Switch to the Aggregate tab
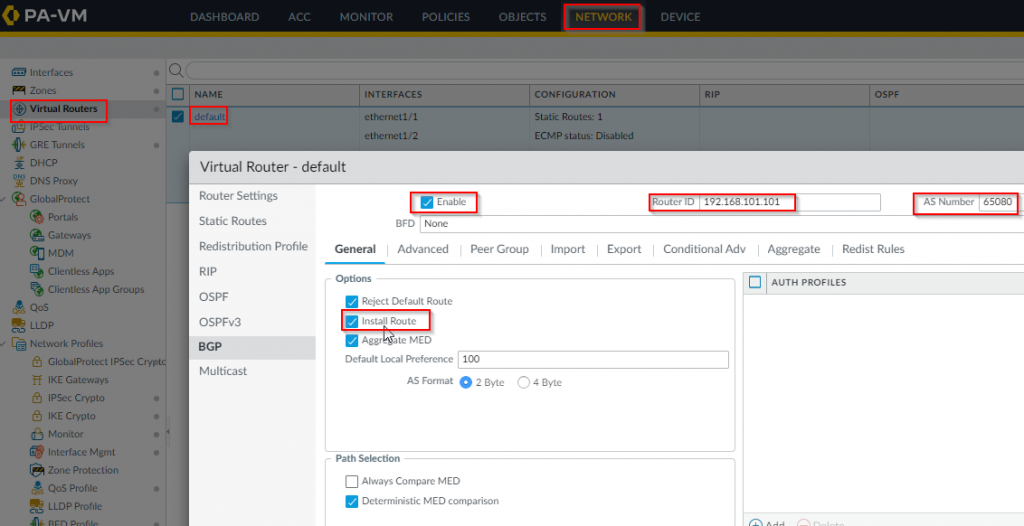Screen dimensions: 1024x526 click(794, 249)
